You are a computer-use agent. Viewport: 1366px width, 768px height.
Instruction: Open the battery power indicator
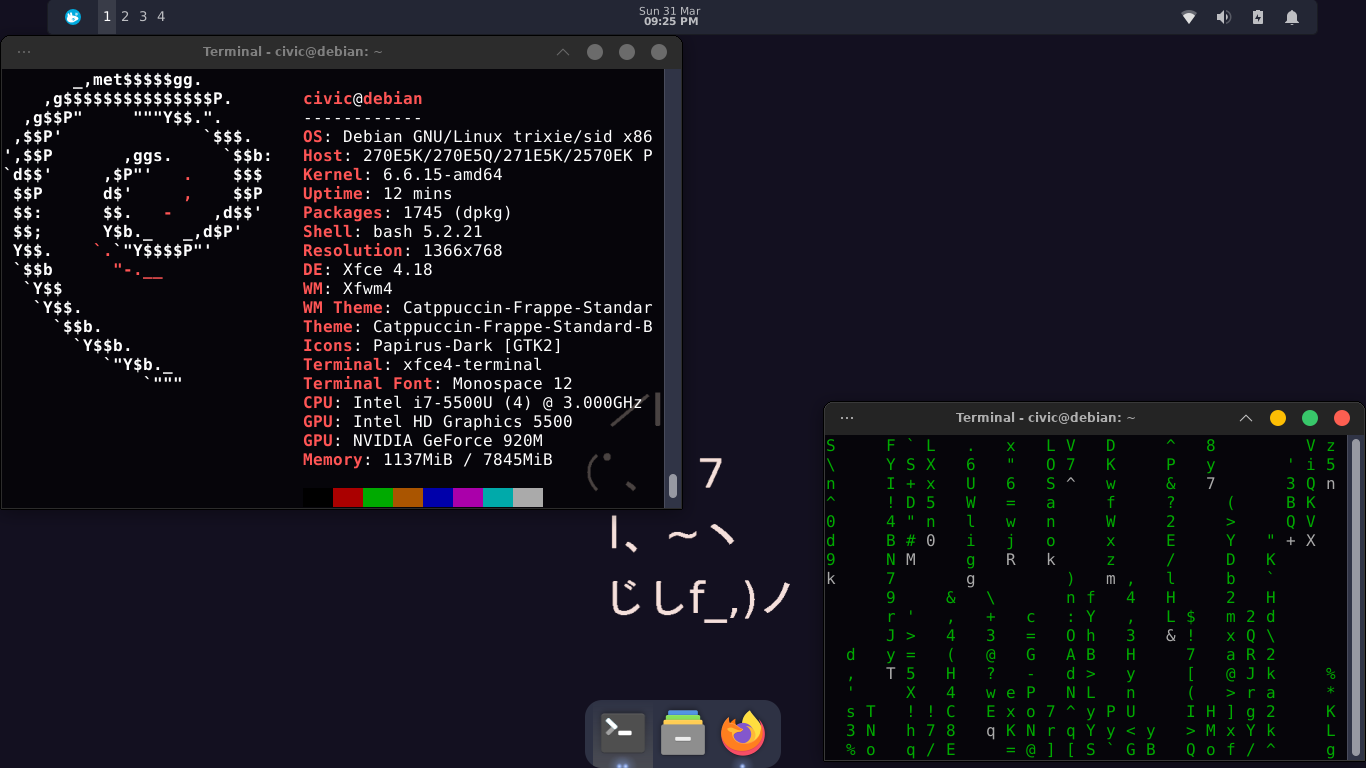1258,17
